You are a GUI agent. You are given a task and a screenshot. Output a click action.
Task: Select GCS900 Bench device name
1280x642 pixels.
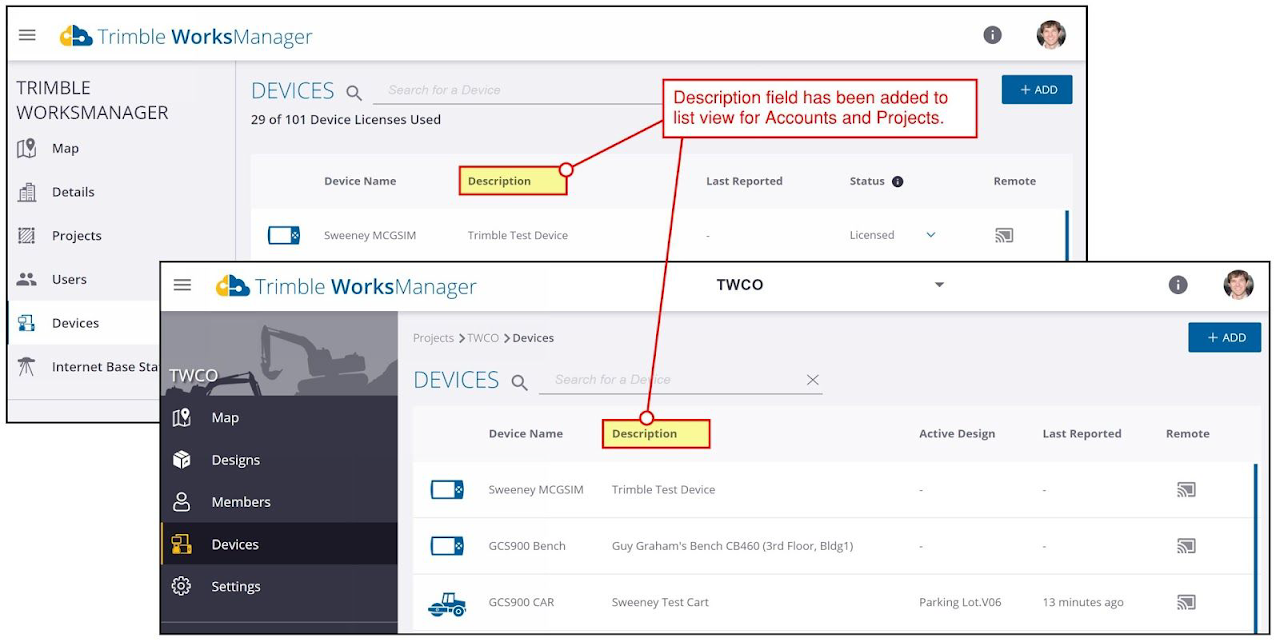coord(527,546)
